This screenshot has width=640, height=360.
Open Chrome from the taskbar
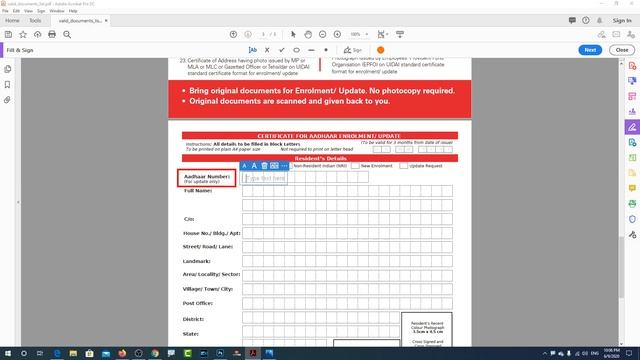pyautogui.click(x=155, y=353)
